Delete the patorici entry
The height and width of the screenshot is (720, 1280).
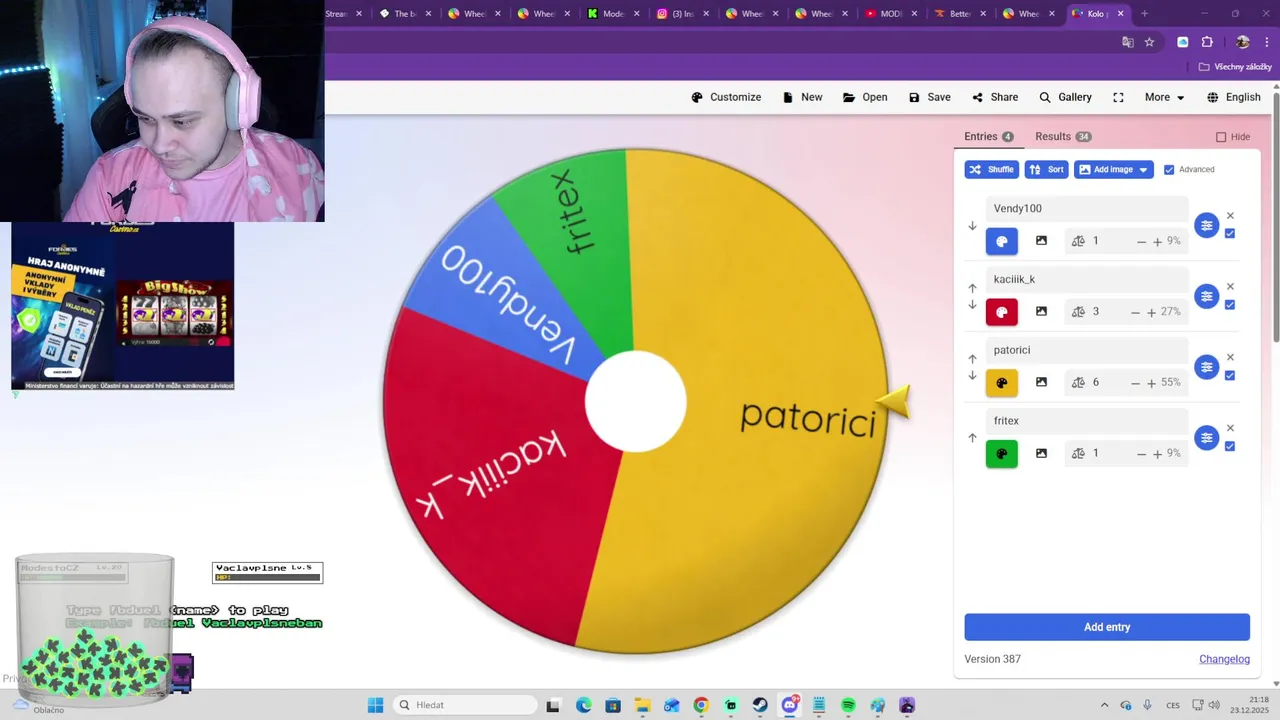(x=1230, y=357)
